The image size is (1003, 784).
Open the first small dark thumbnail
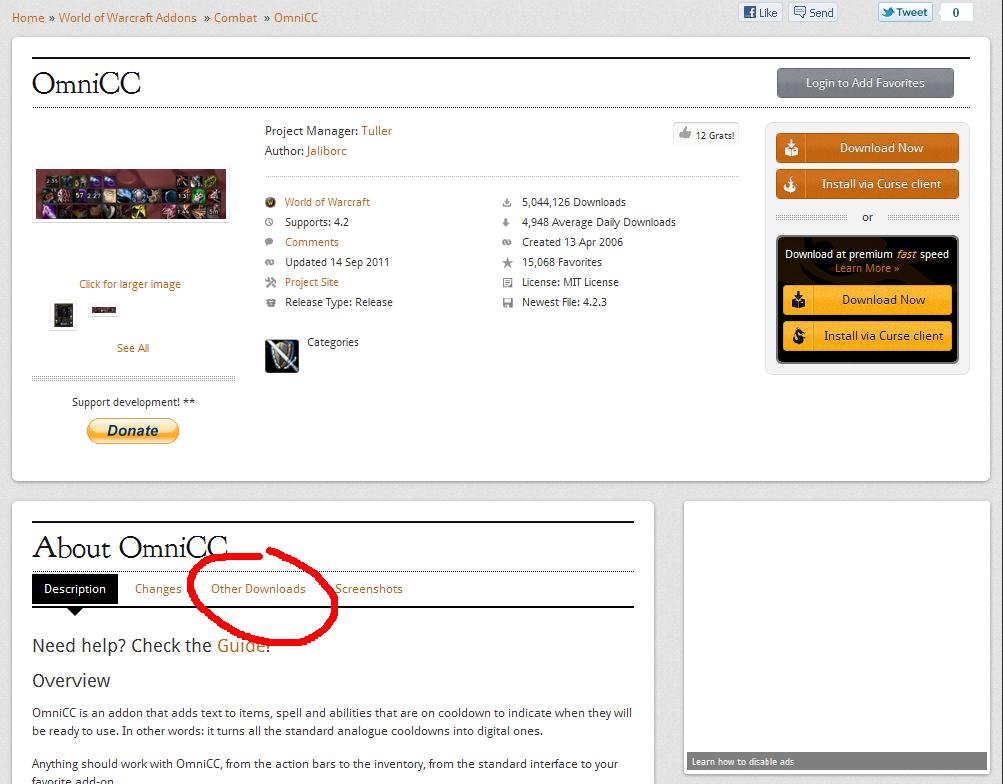point(63,315)
